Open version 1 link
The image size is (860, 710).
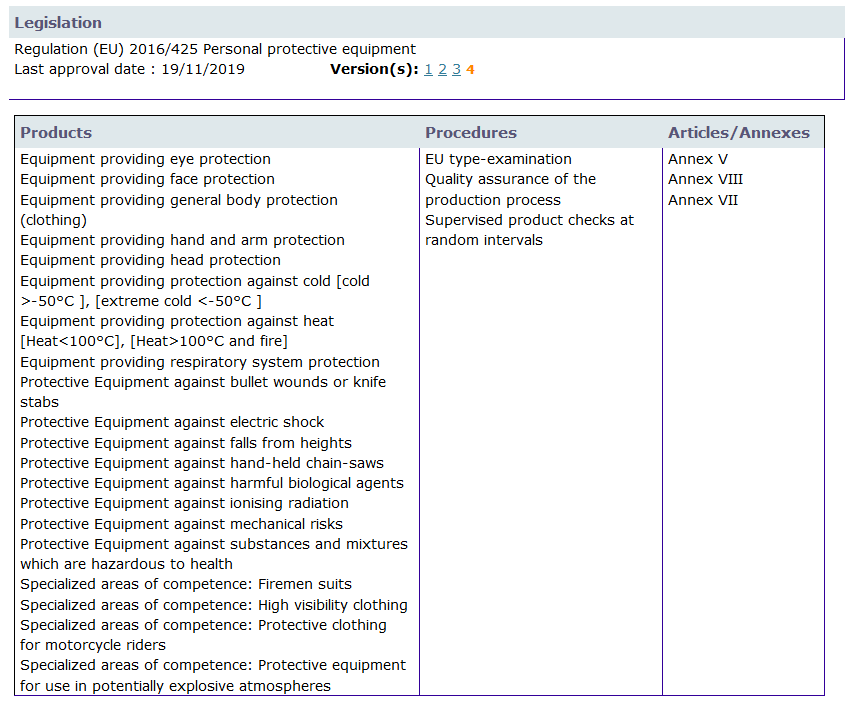click(428, 70)
